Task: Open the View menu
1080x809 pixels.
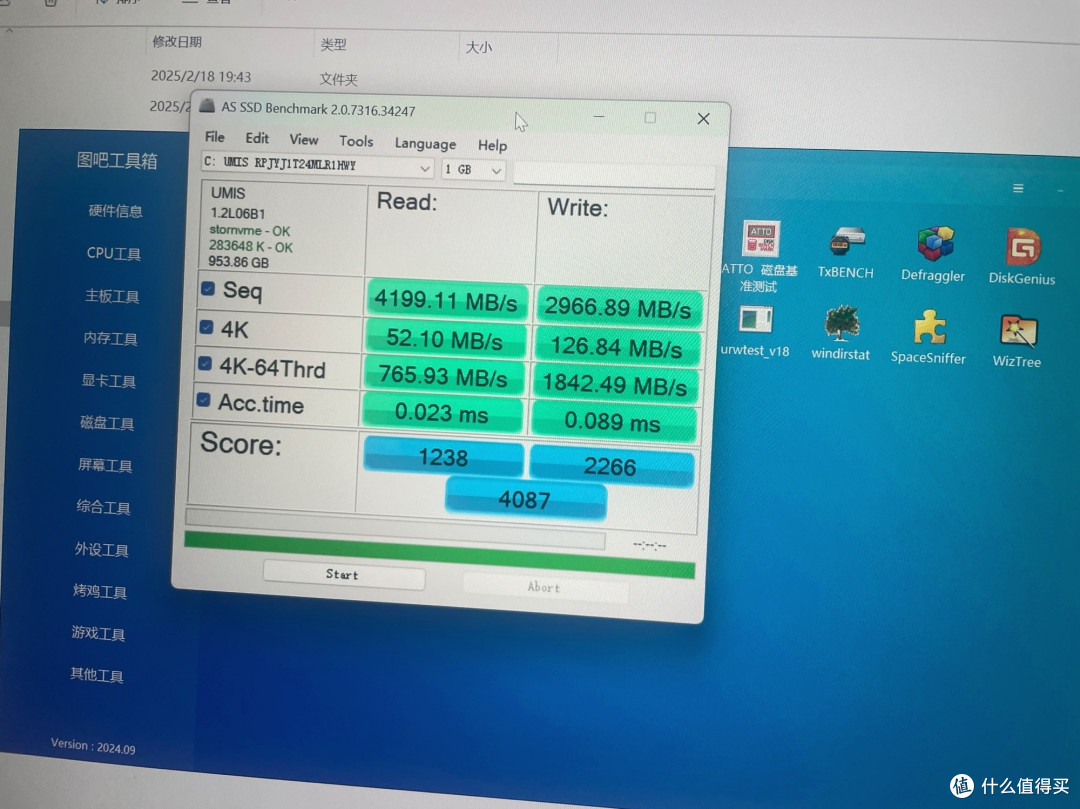Action: [x=304, y=140]
